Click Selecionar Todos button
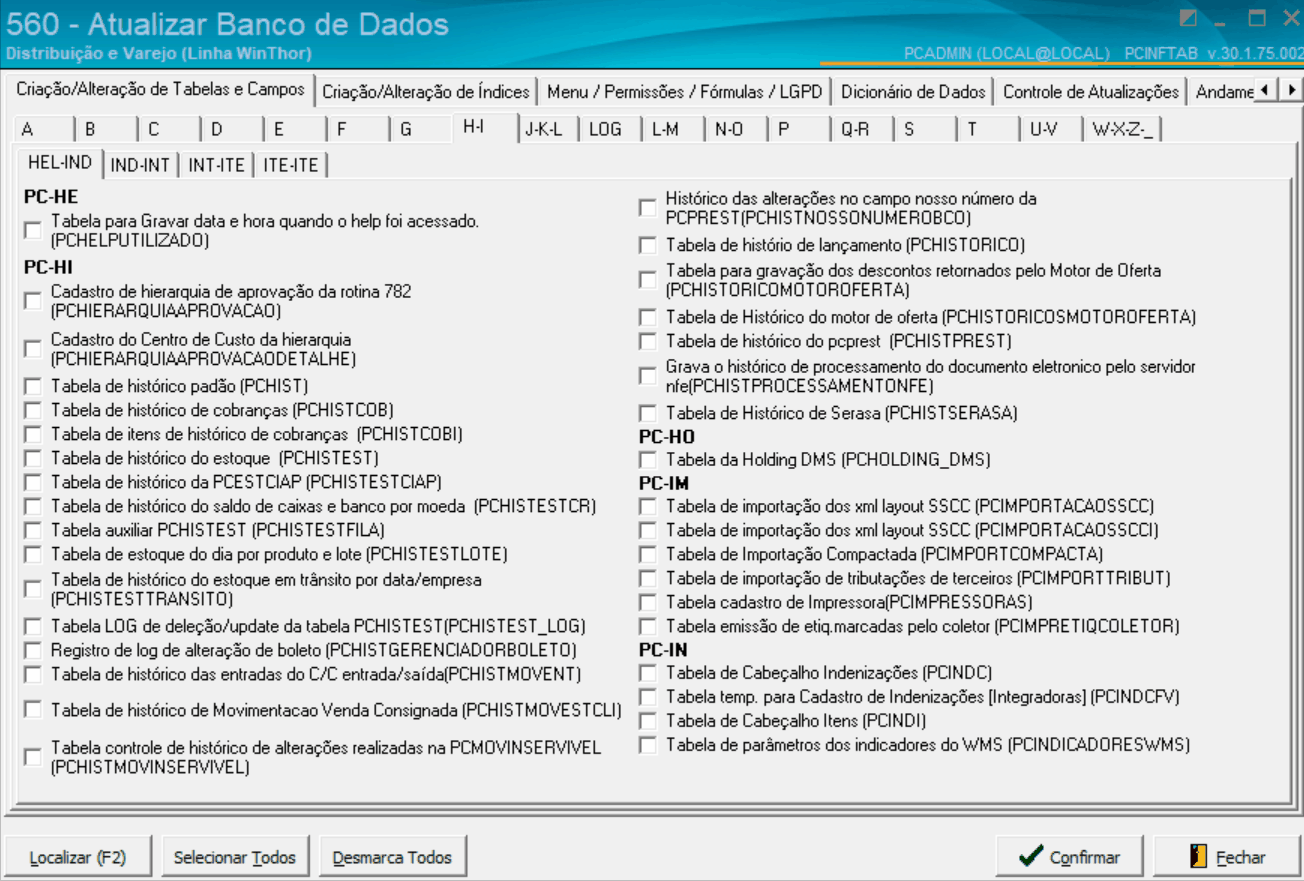This screenshot has width=1304, height=881. click(235, 857)
